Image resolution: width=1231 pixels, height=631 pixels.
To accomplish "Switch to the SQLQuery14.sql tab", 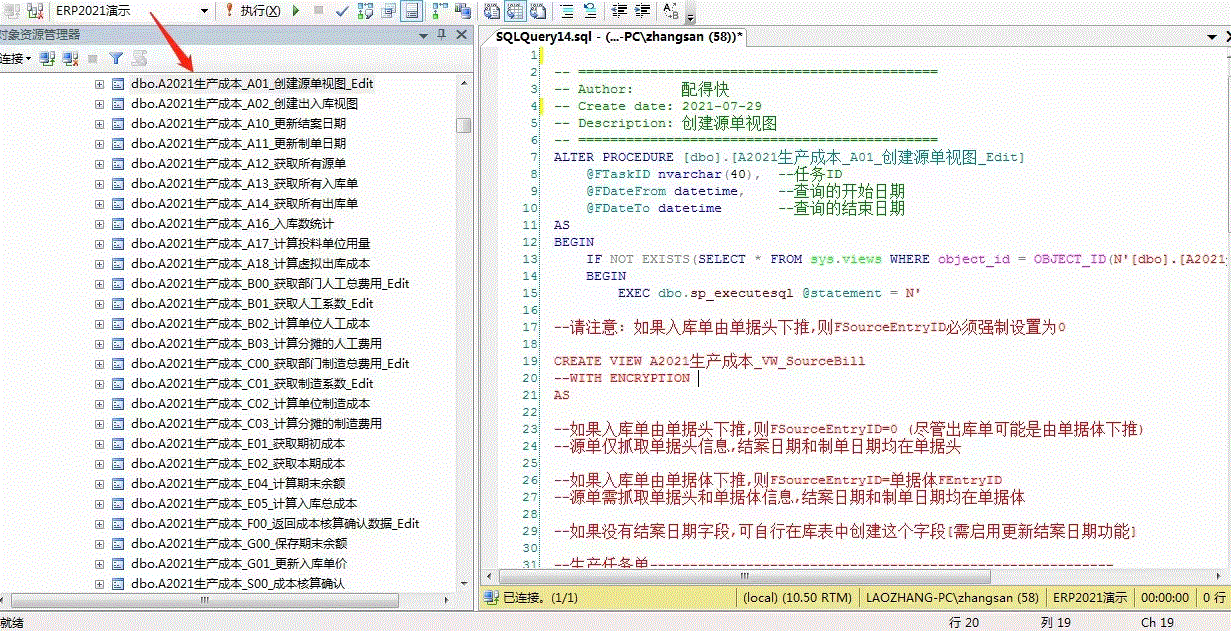I will pos(618,36).
